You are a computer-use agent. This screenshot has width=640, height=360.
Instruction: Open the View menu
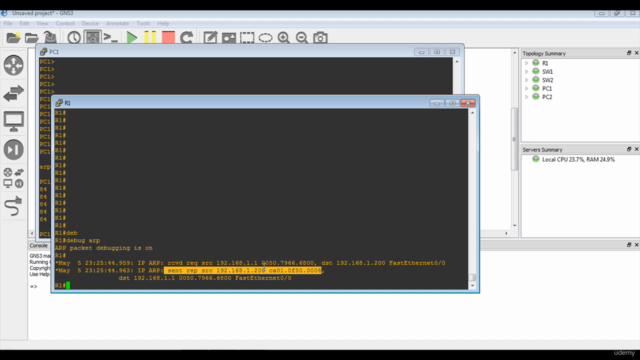(42, 23)
